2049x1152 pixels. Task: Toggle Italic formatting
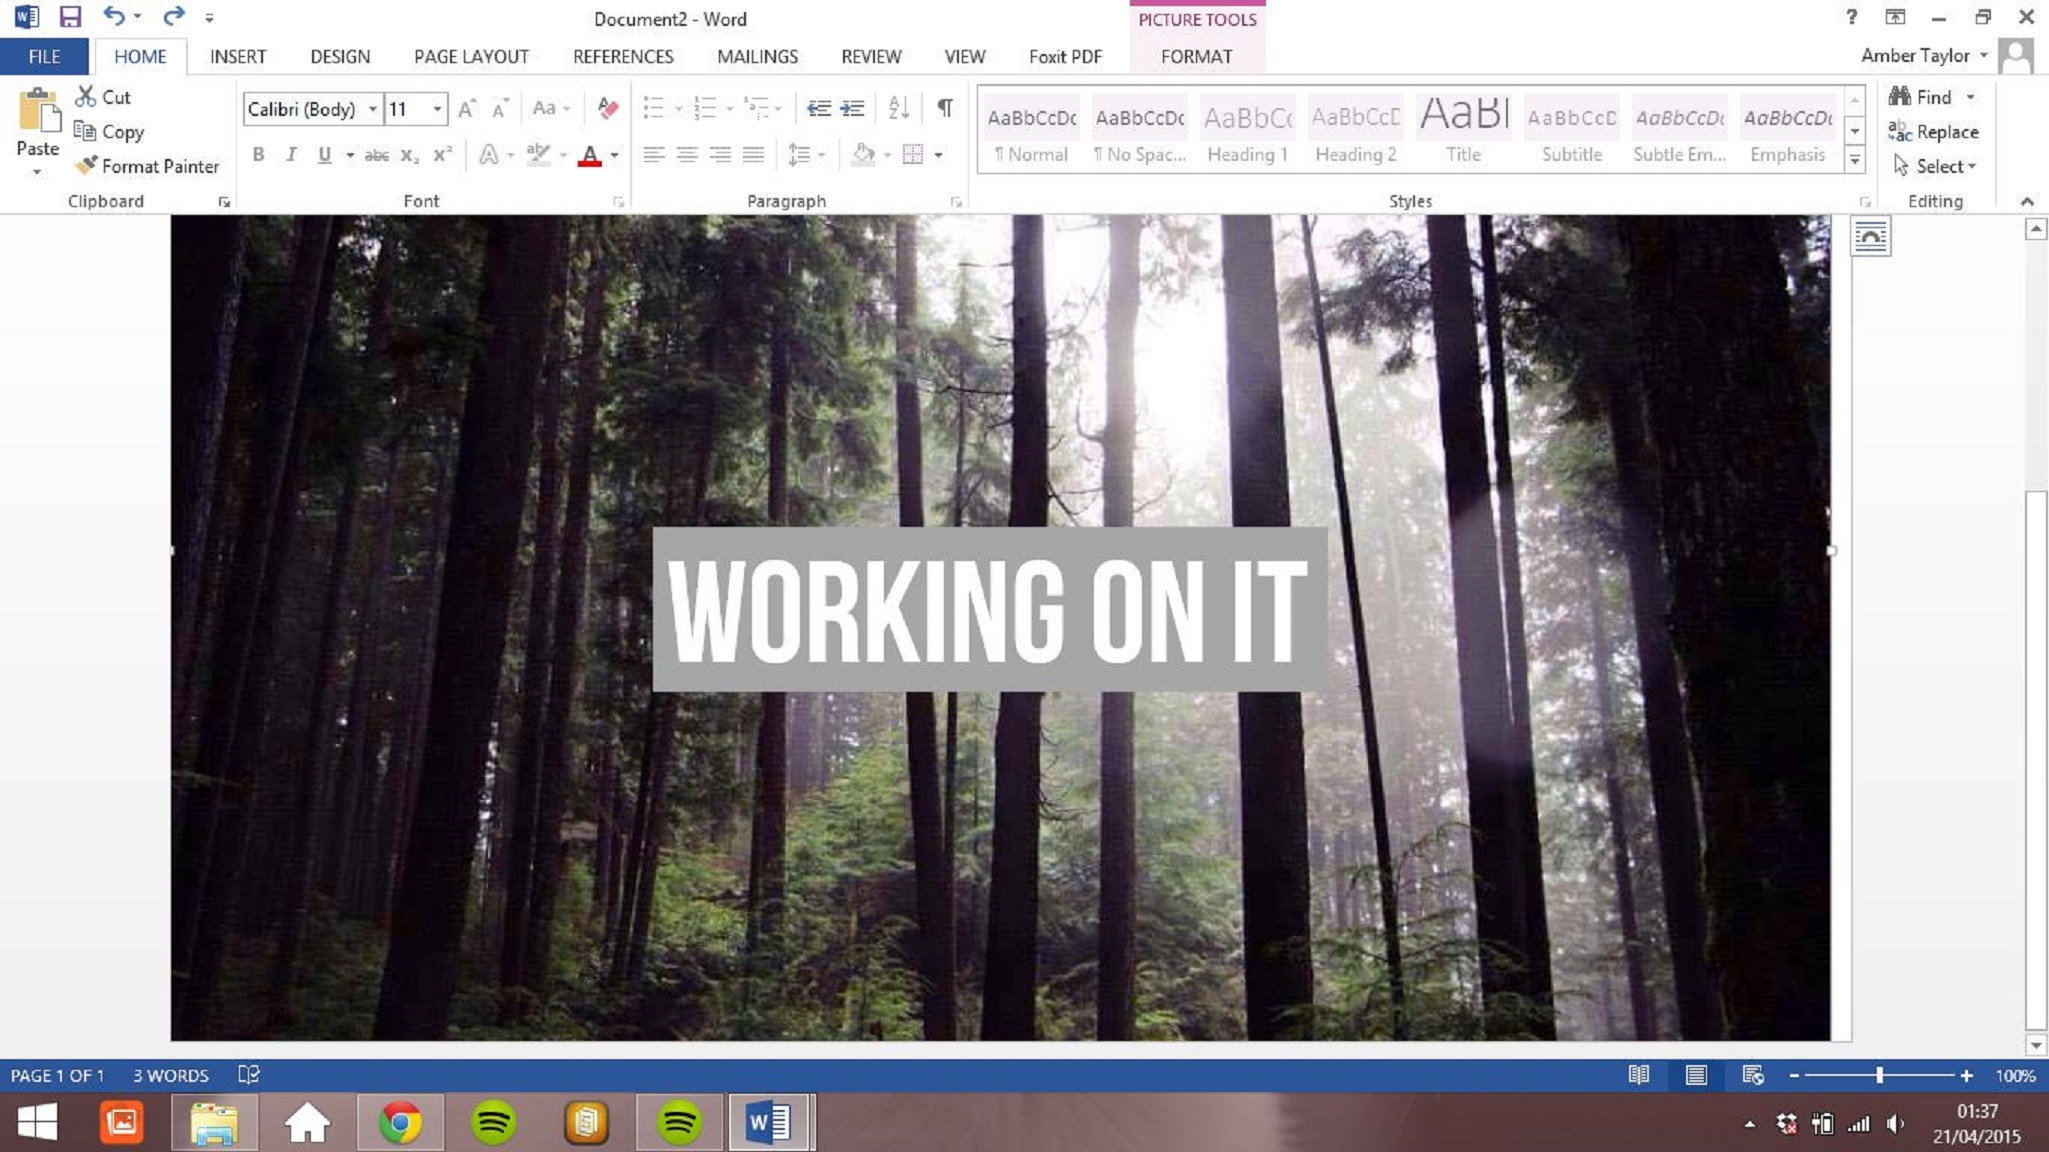pos(291,155)
